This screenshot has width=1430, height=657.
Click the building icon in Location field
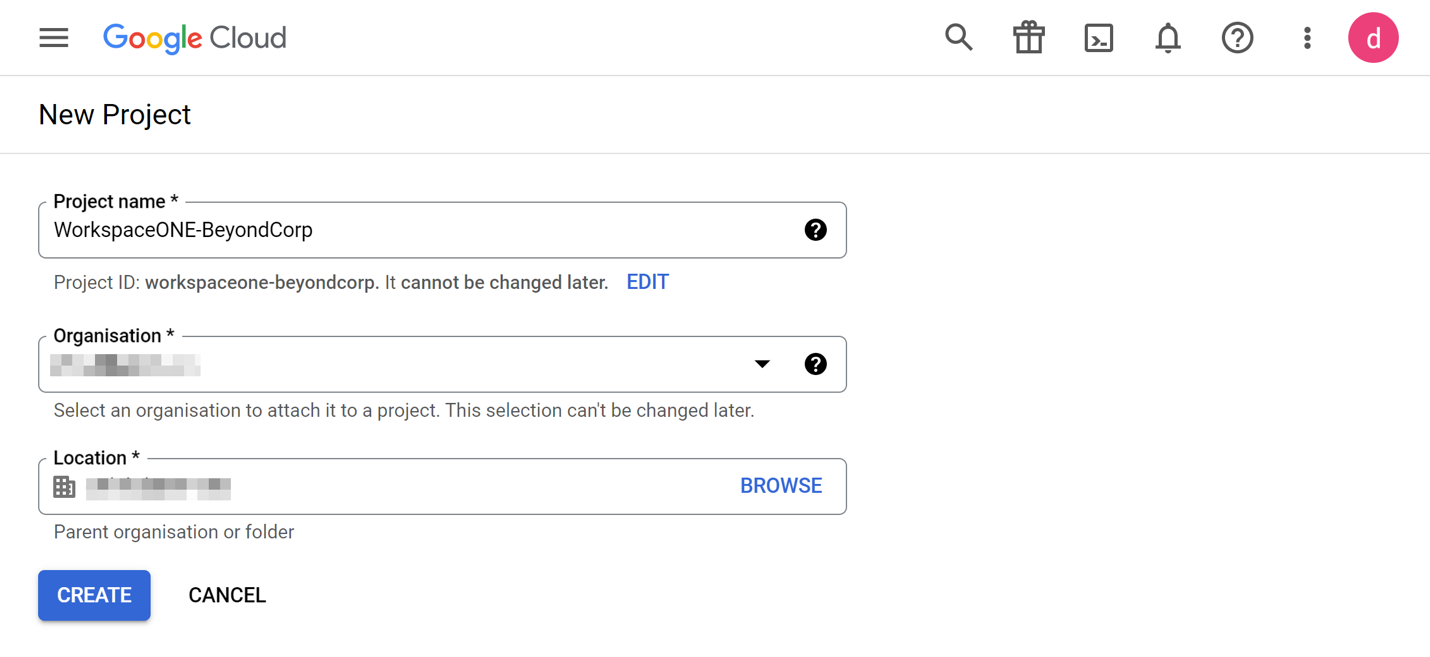[64, 487]
